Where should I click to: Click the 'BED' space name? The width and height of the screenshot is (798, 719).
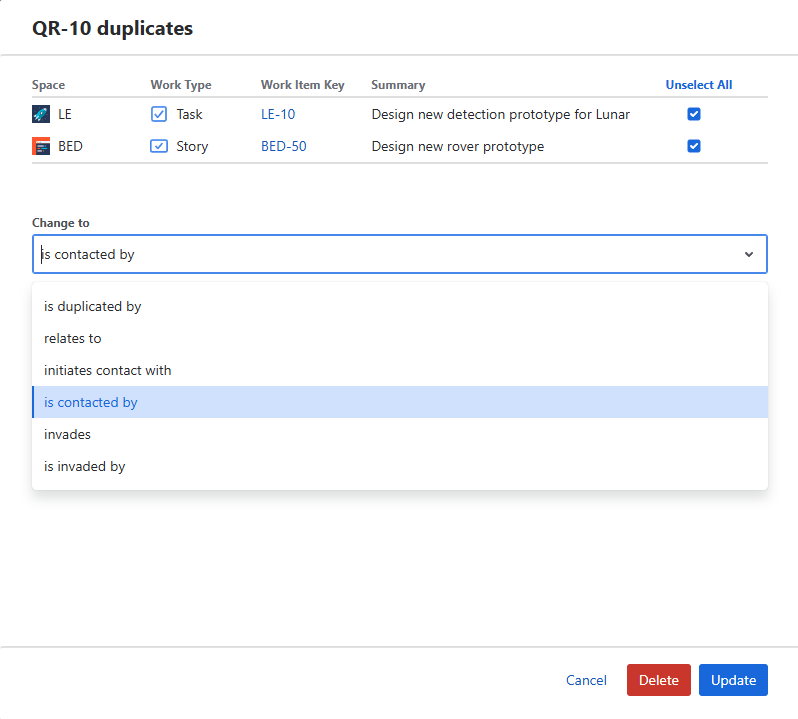point(70,146)
